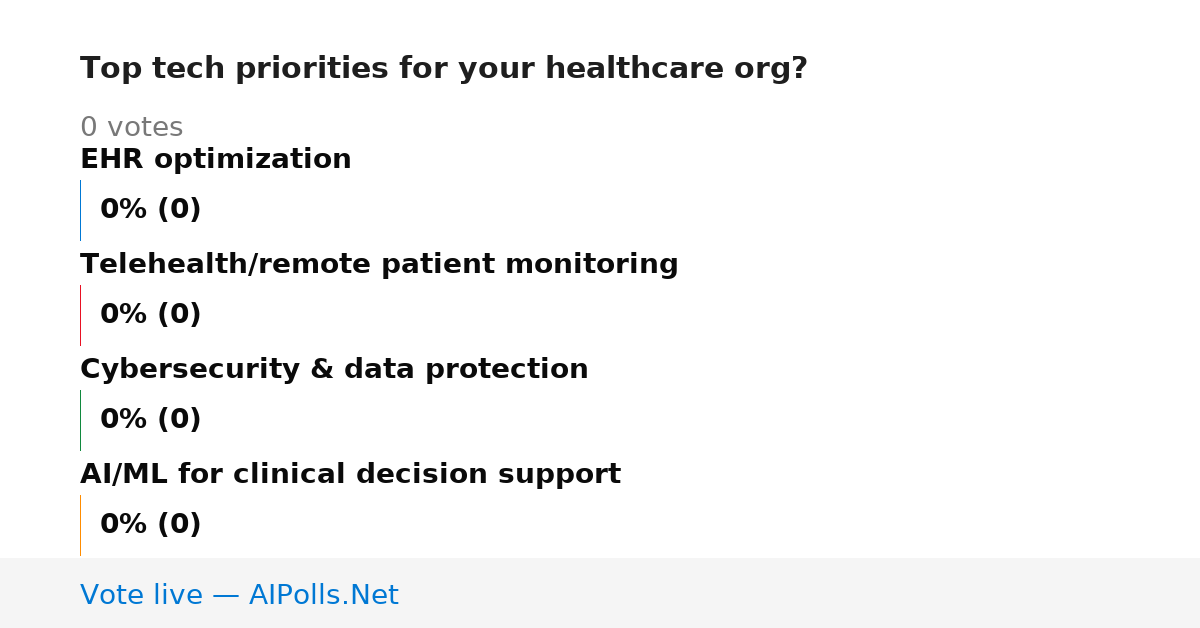
Task: Click the Cybersecurity option's 0% (0) result
Action: [x=151, y=420]
